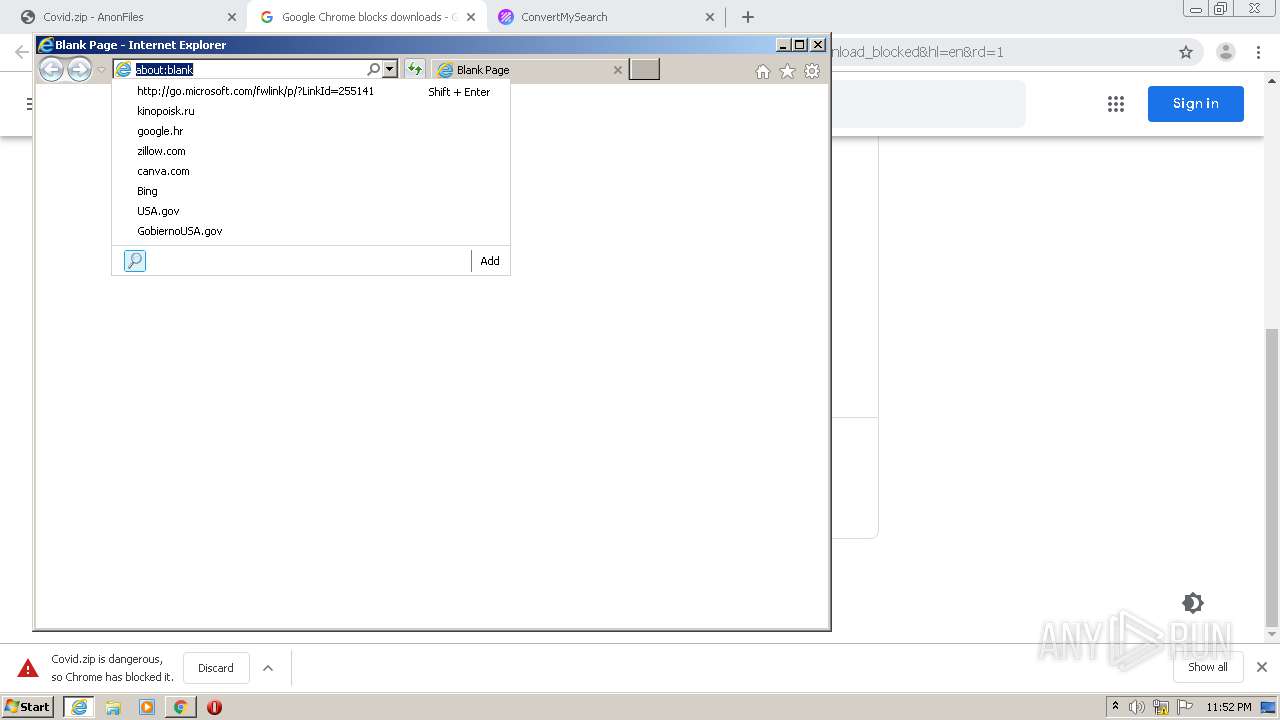1280x720 pixels.
Task: Toggle dark mode icon on help page
Action: (x=1192, y=603)
